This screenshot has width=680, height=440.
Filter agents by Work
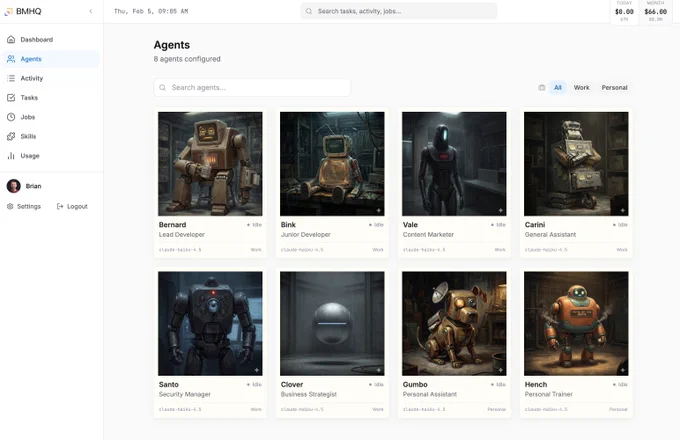(582, 88)
